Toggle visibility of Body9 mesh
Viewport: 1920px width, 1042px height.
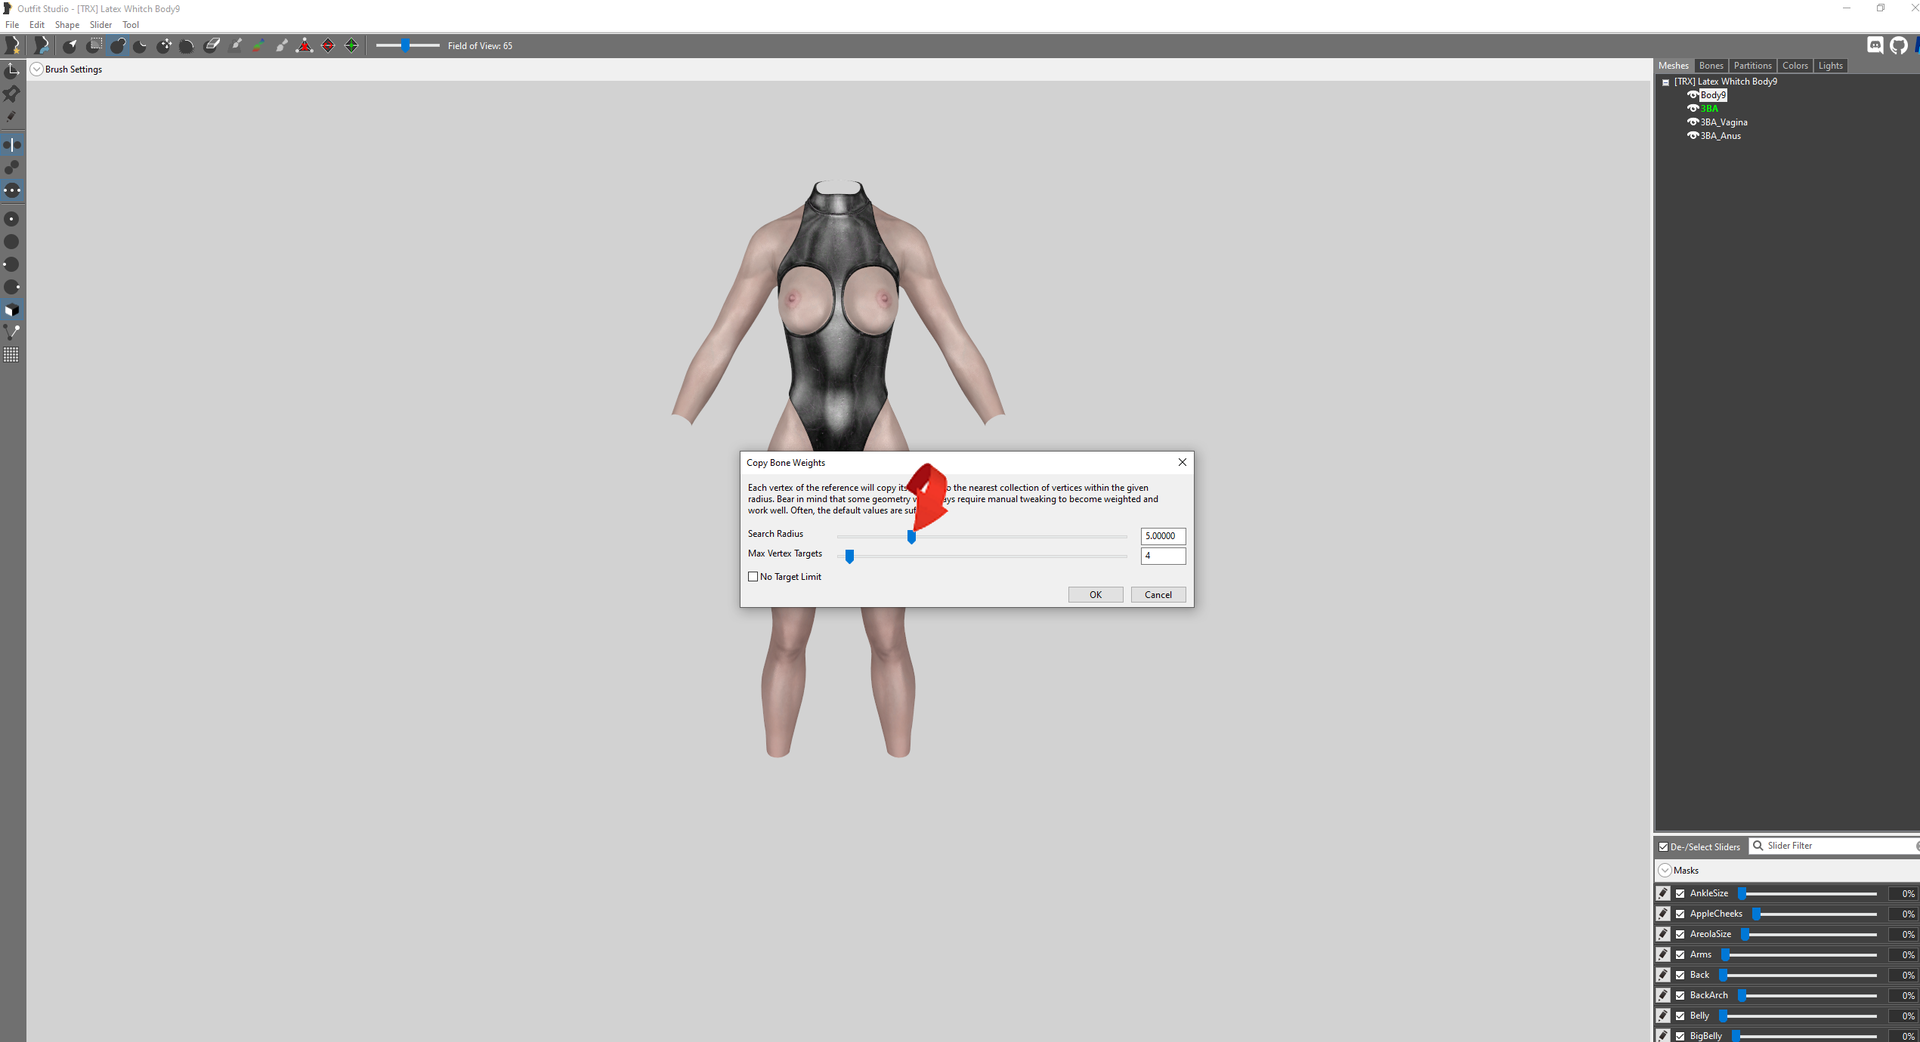tap(1693, 95)
